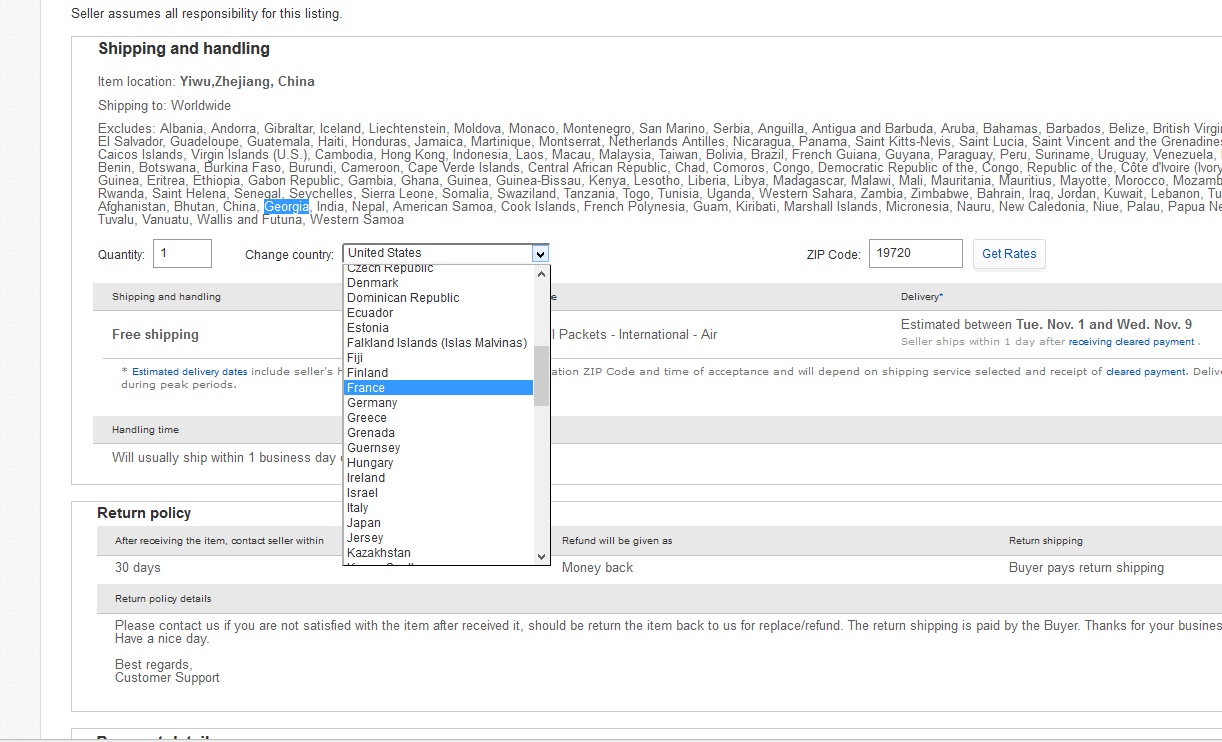
Task: Choose Falkland Islands (Islas Malvinas) option
Action: (436, 343)
